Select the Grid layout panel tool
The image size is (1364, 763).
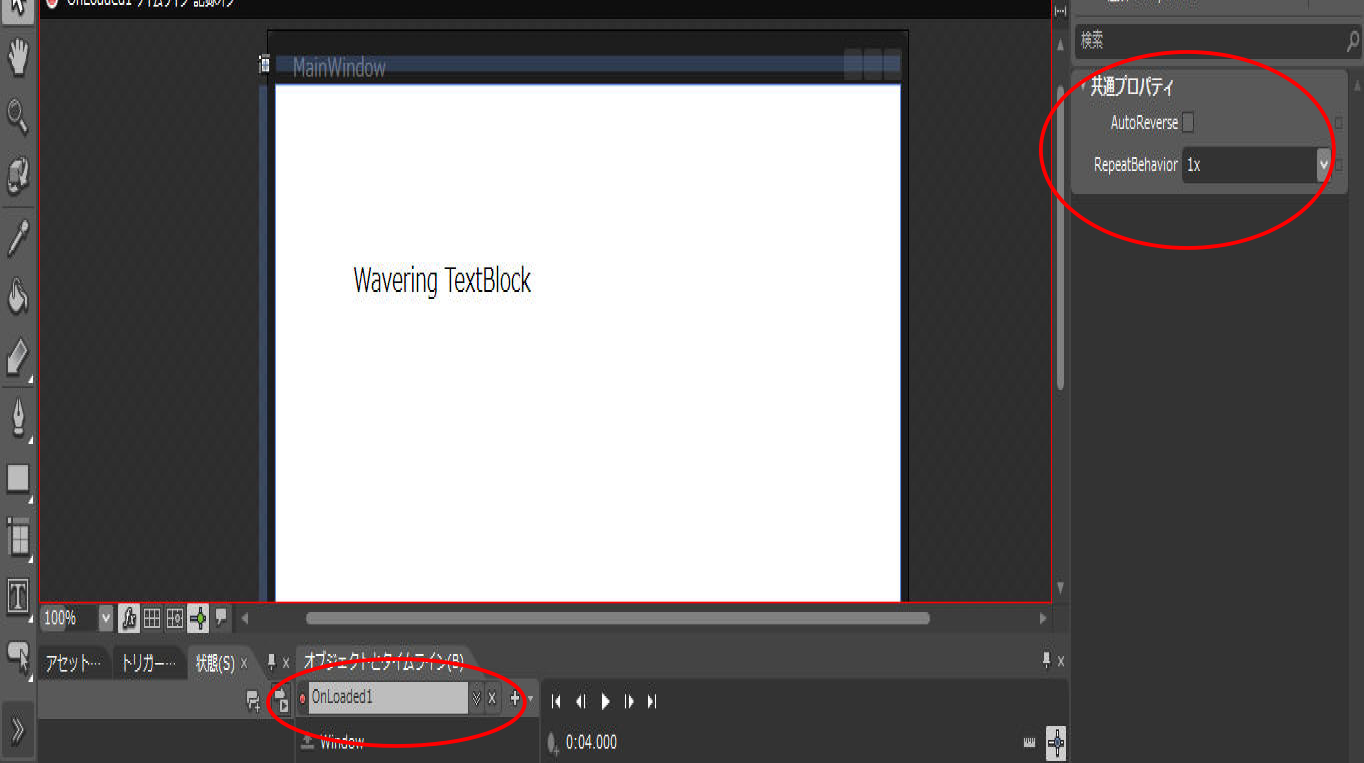[18, 537]
